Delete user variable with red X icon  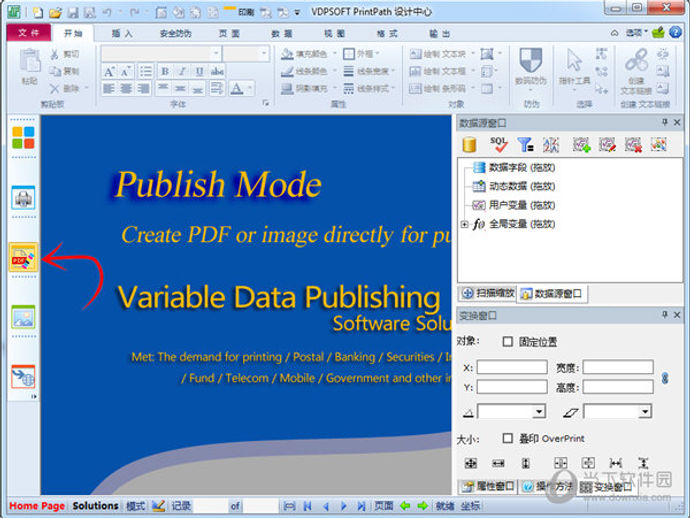click(633, 144)
